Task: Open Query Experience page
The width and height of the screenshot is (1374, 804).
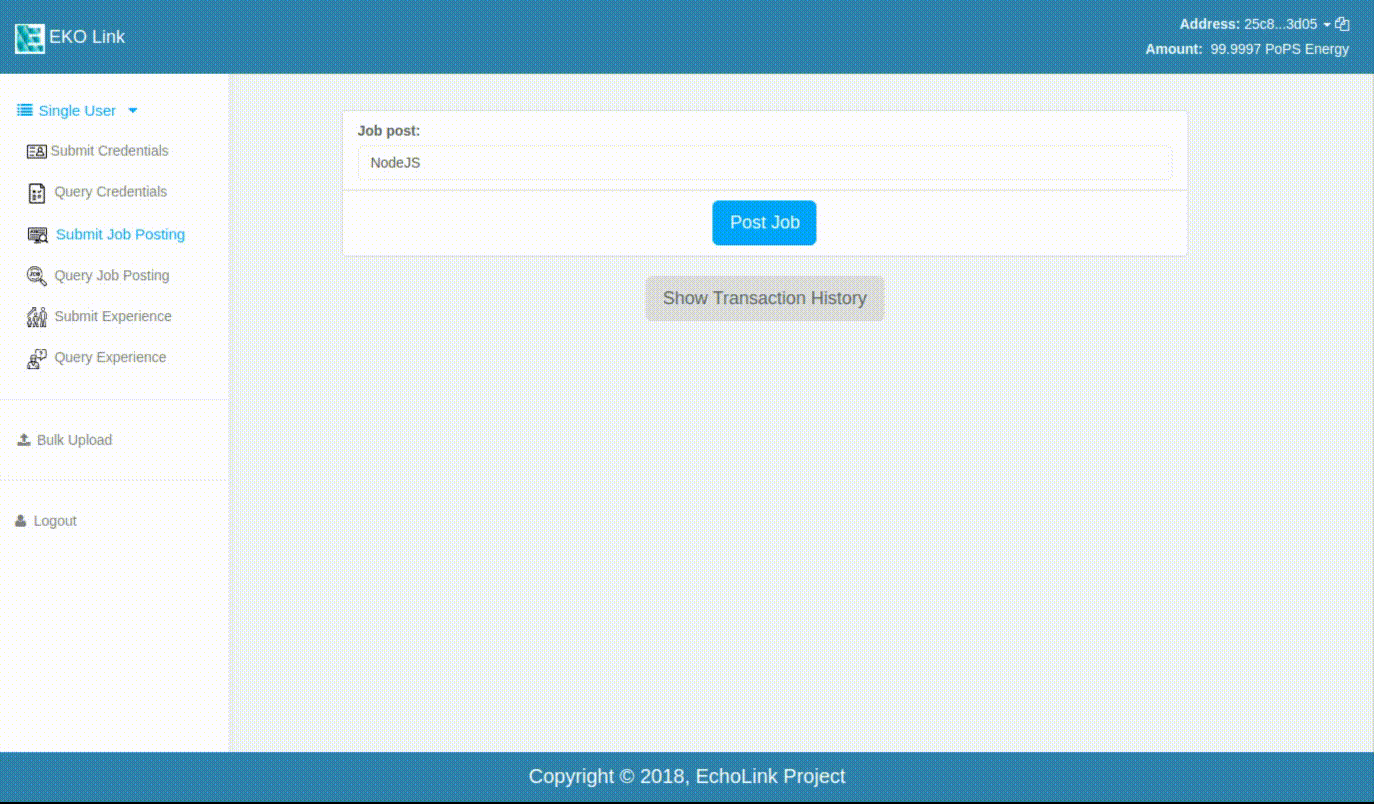Action: (x=110, y=357)
